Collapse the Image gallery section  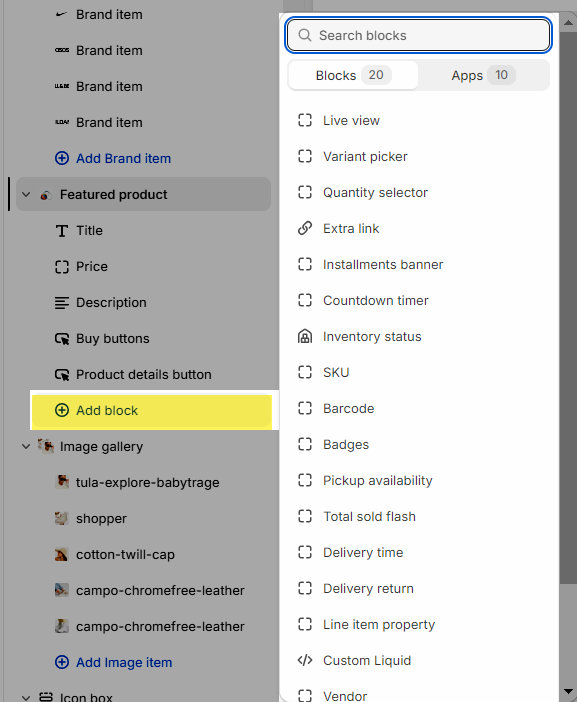click(x=26, y=446)
